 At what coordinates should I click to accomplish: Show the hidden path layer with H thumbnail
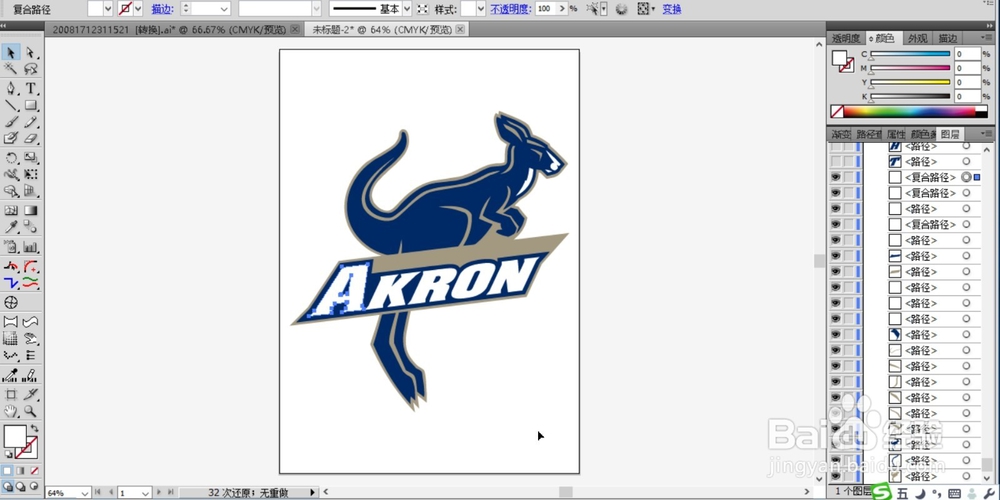(835, 146)
